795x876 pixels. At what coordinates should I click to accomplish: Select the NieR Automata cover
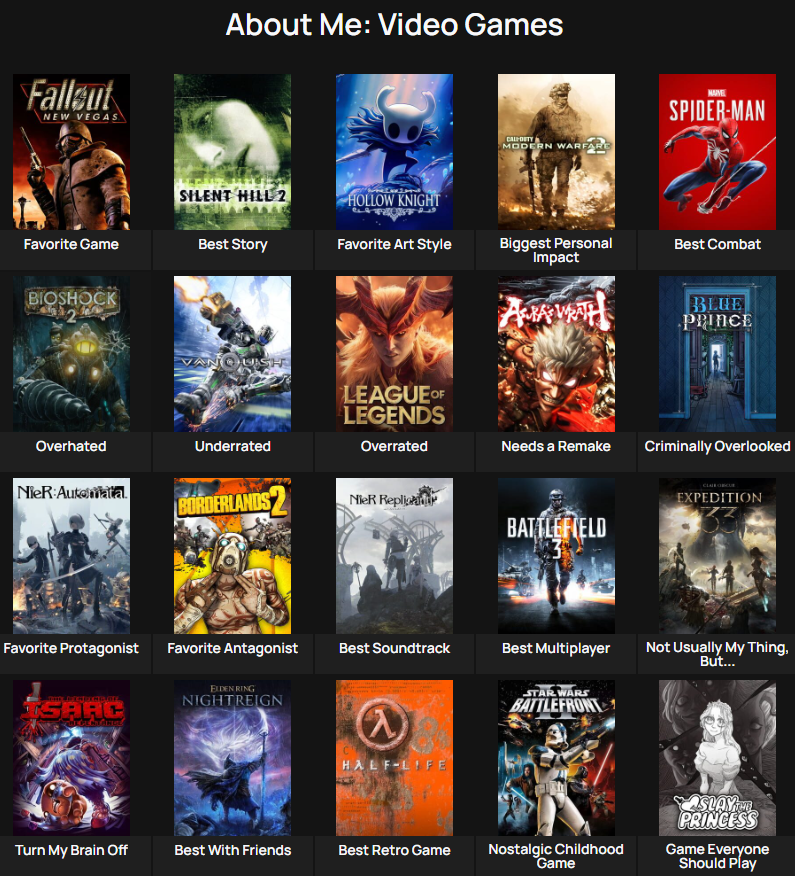72,556
